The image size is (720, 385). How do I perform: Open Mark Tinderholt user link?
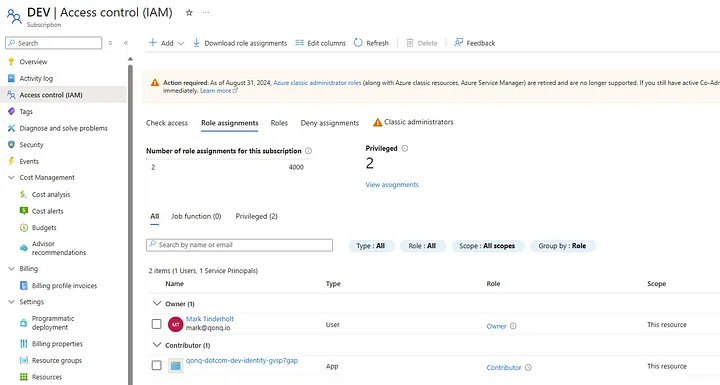click(210, 318)
